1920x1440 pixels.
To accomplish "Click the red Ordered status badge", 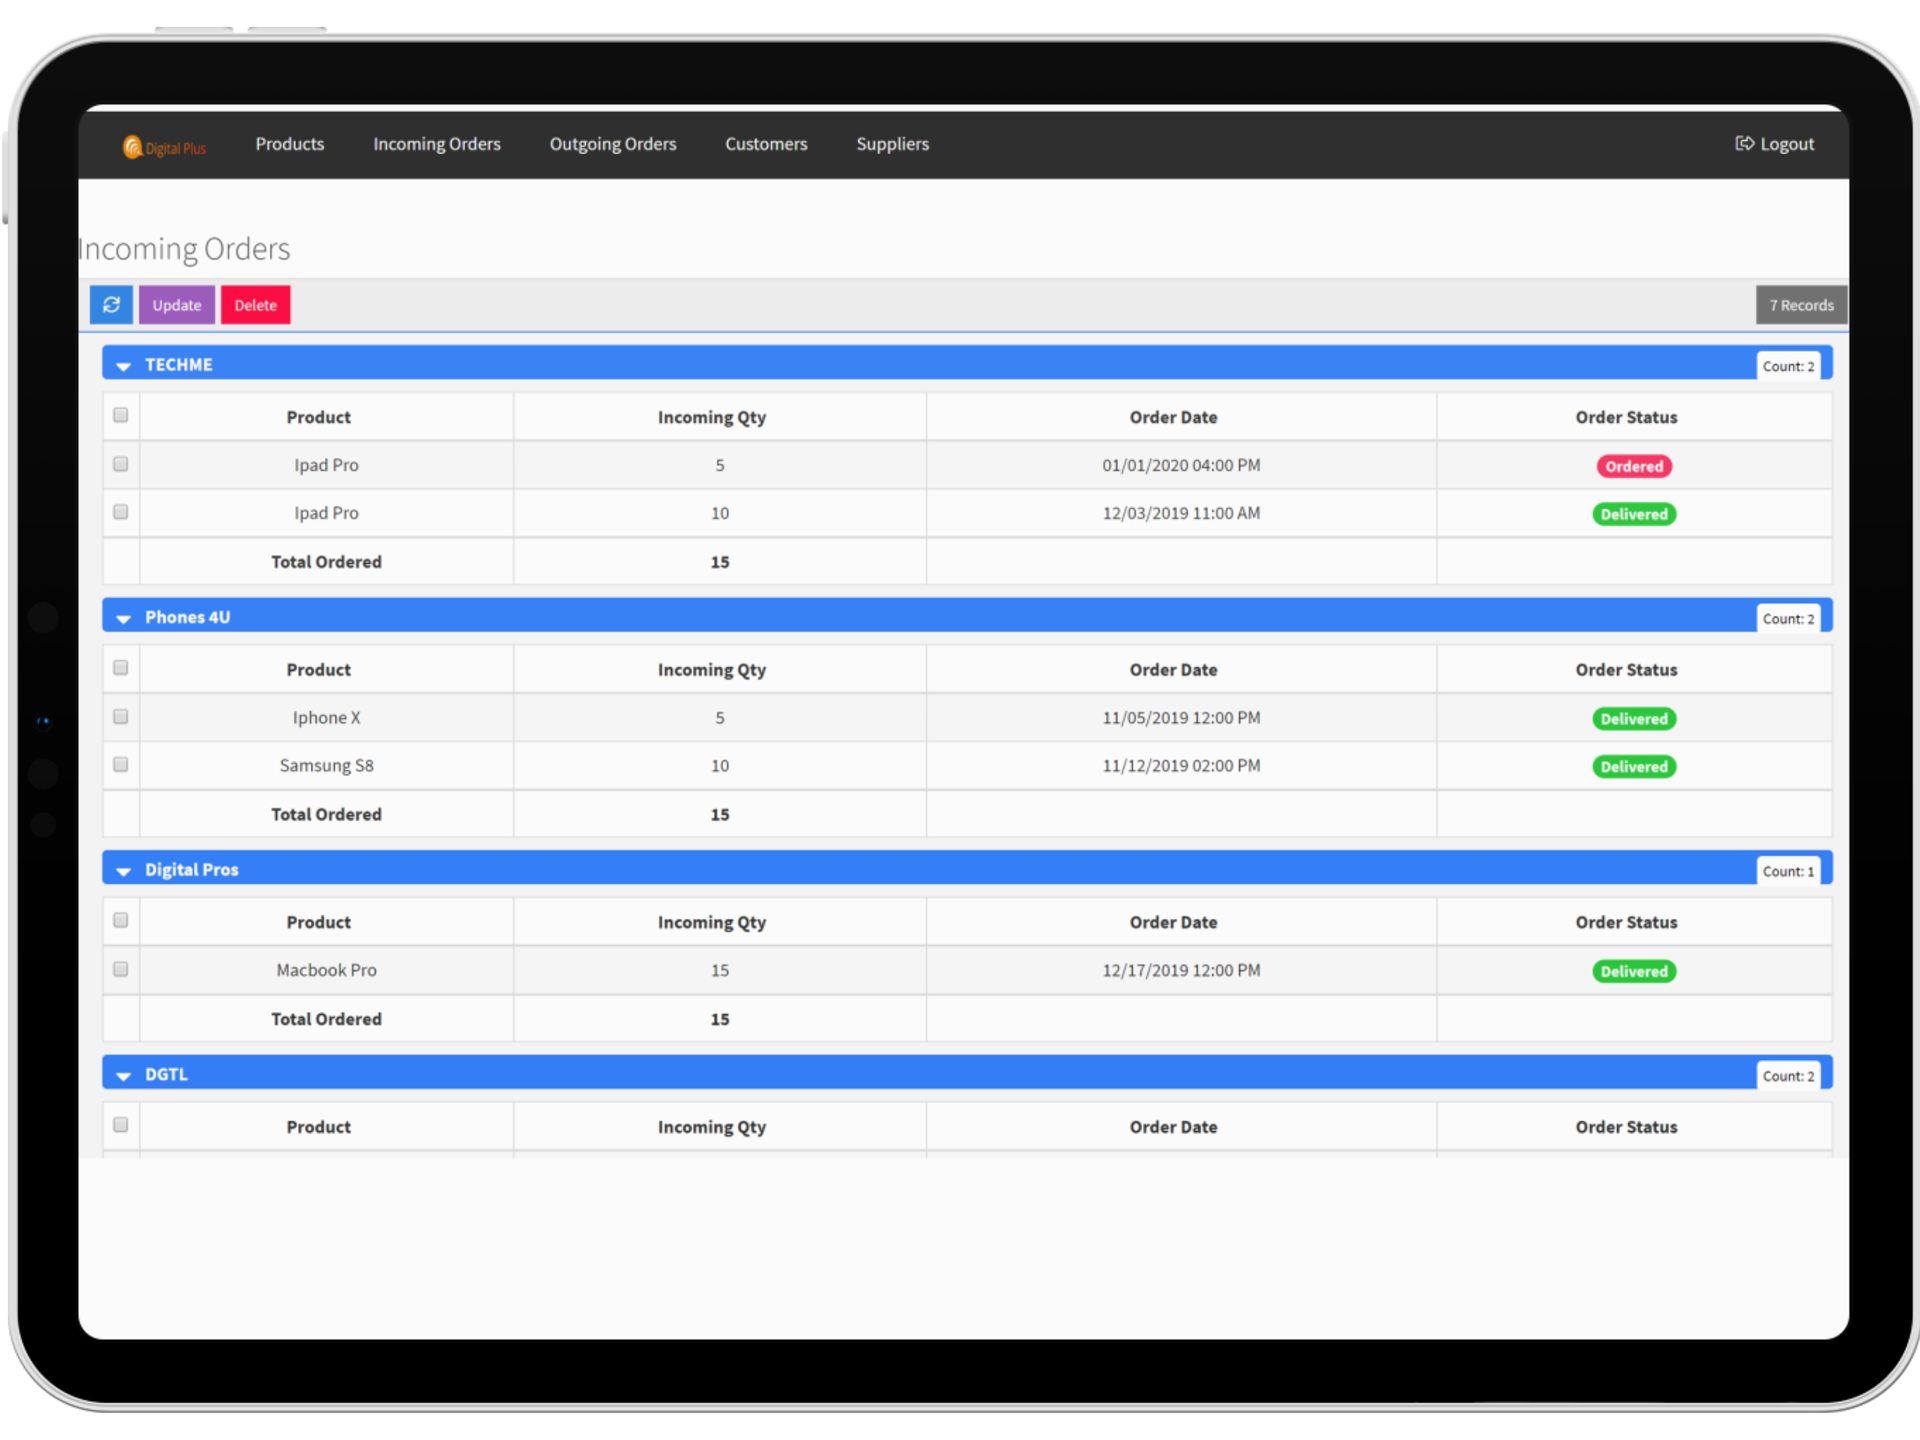I will [x=1634, y=466].
